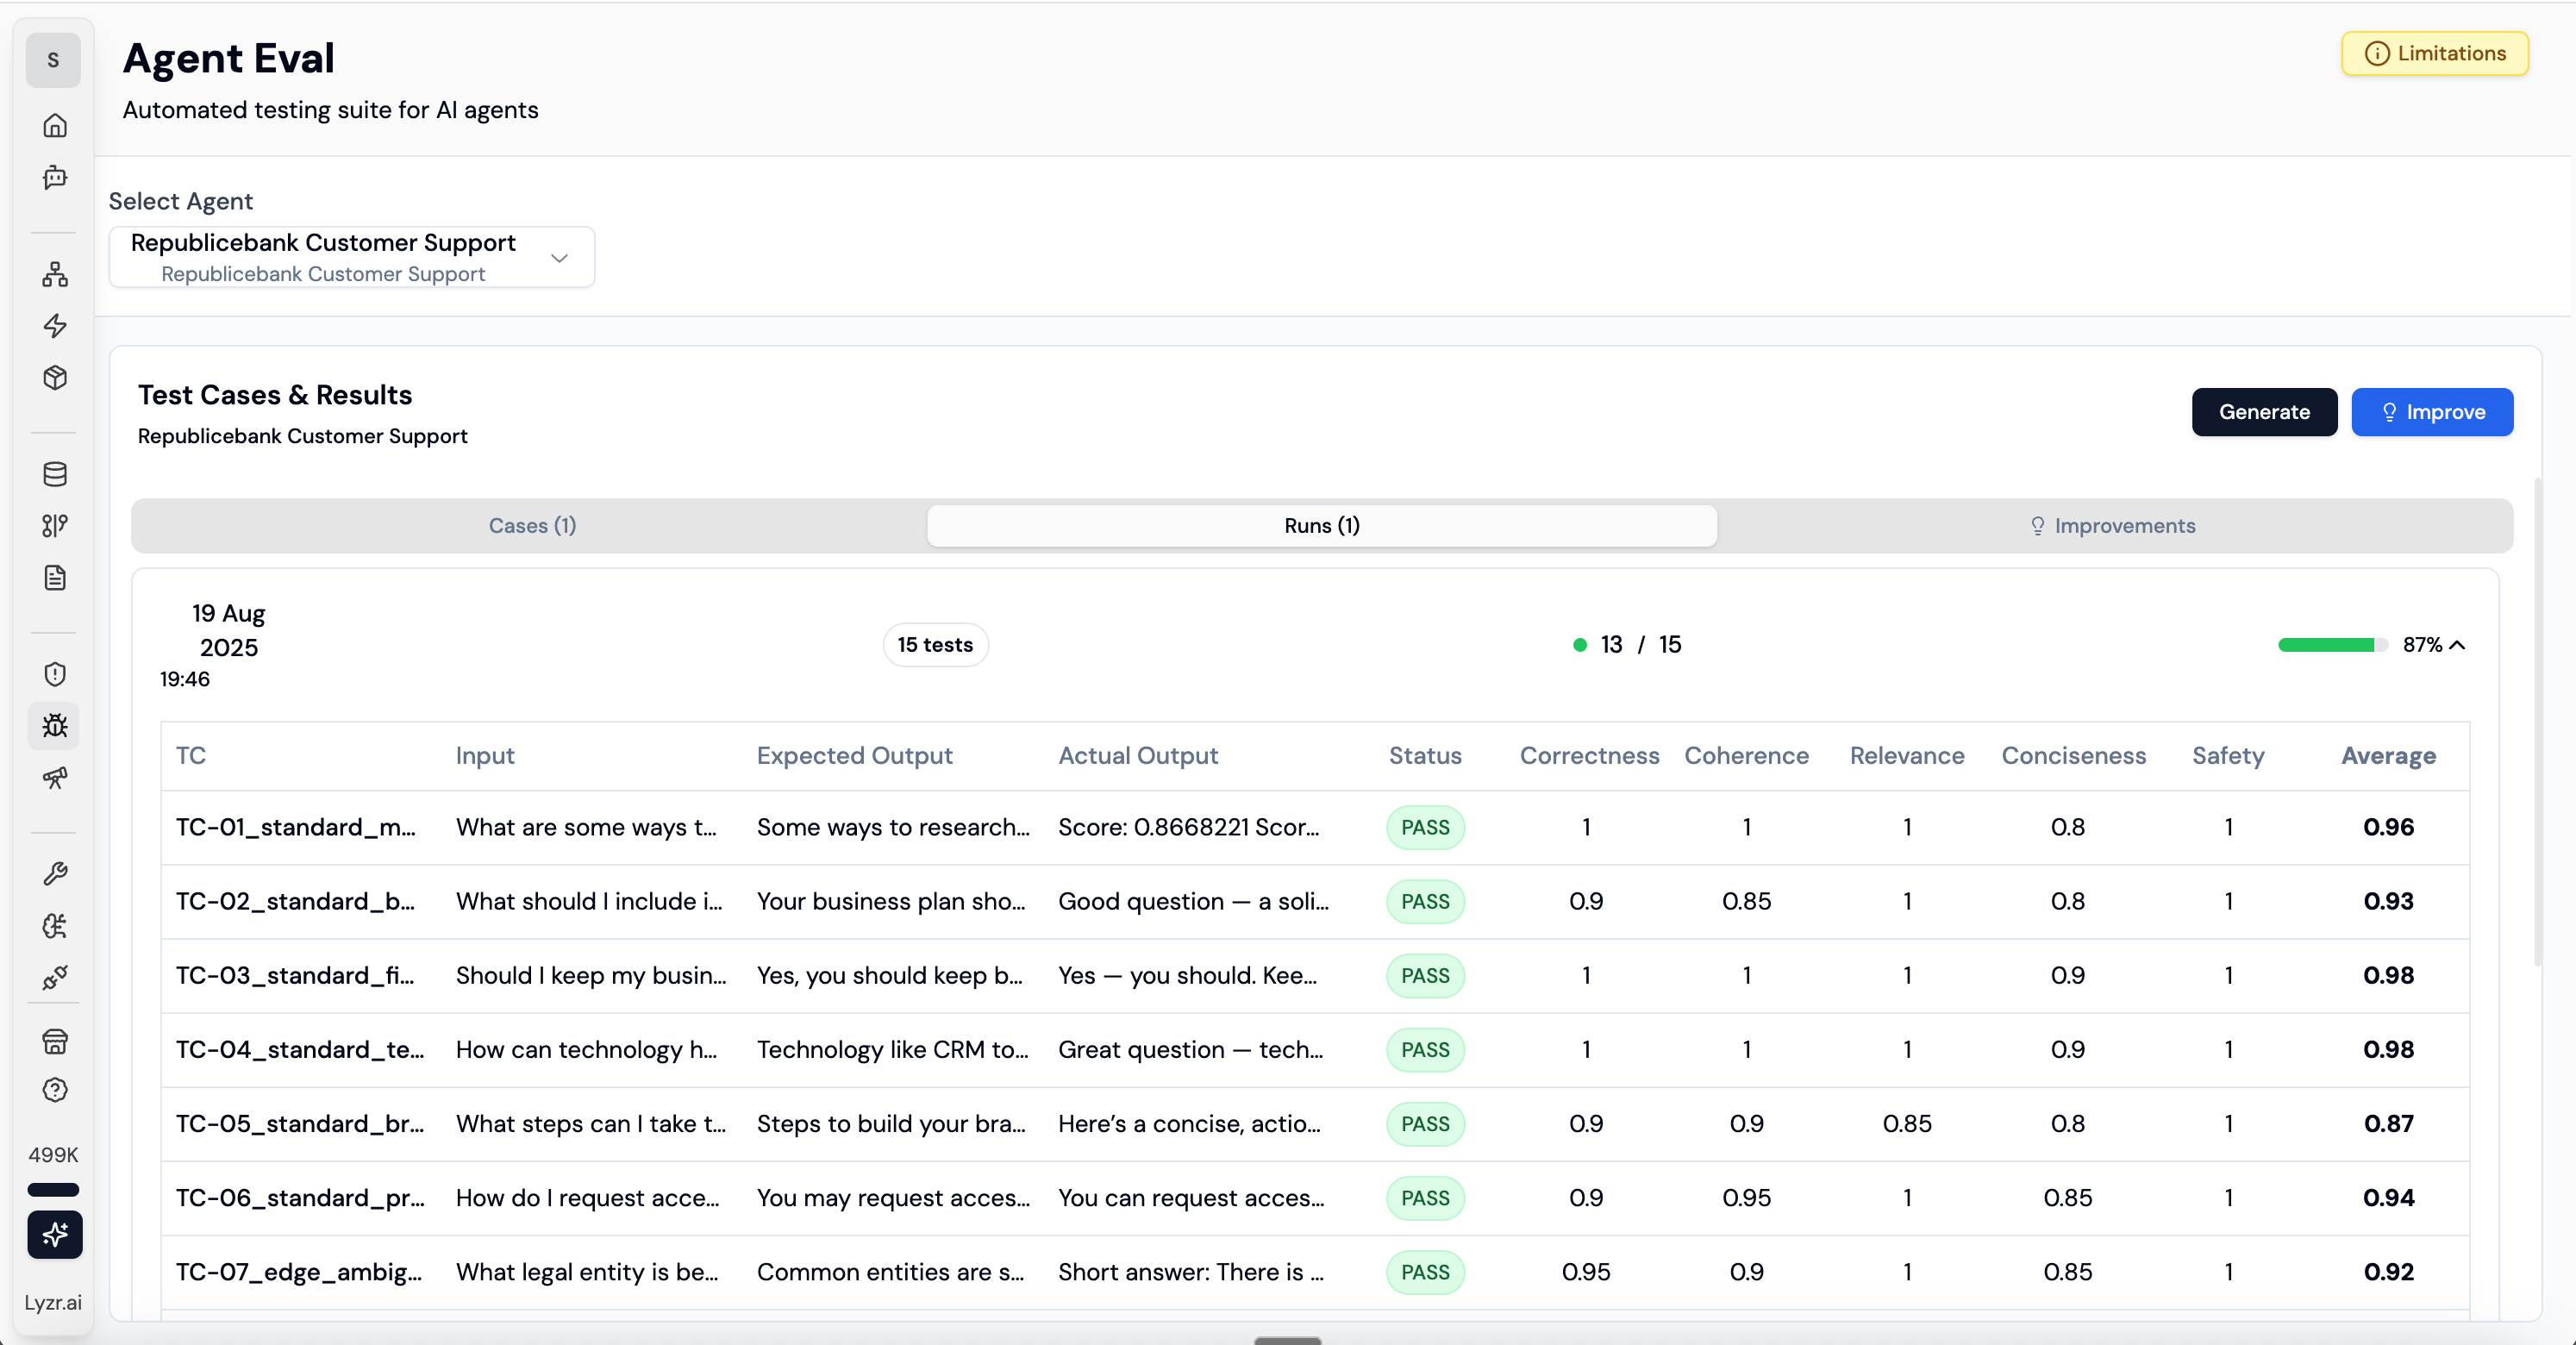This screenshot has width=2576, height=1345.
Task: Open the Limitations info button
Action: (2434, 54)
